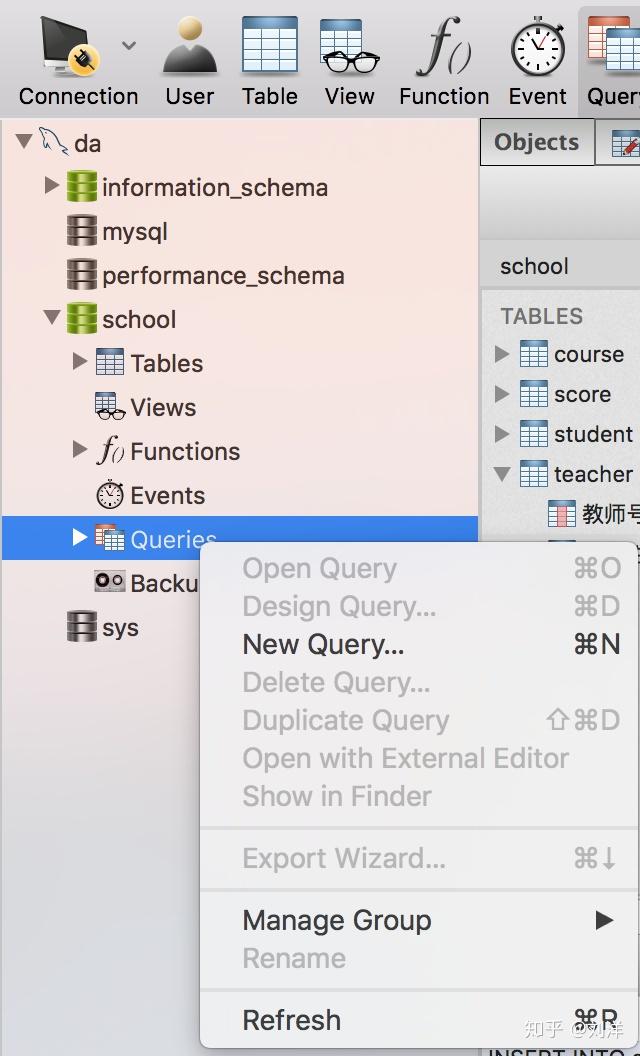640x1056 pixels.
Task: Select performance_schema database in sidebar
Action: (222, 276)
